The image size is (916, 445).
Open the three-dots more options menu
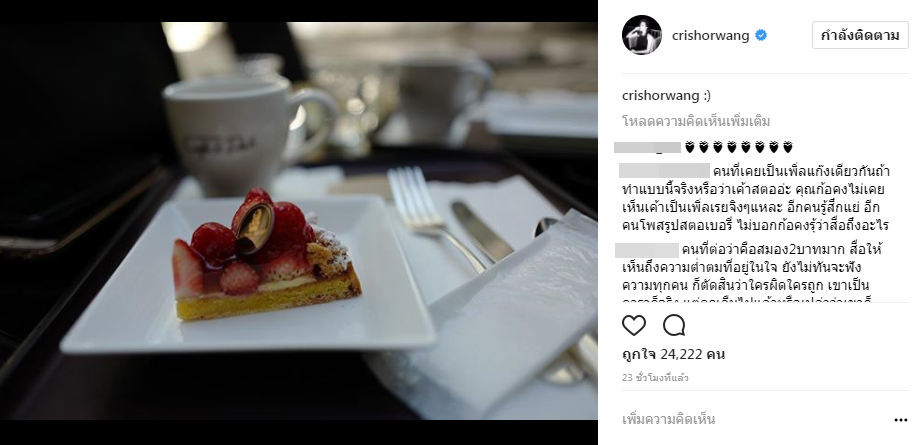click(x=900, y=420)
